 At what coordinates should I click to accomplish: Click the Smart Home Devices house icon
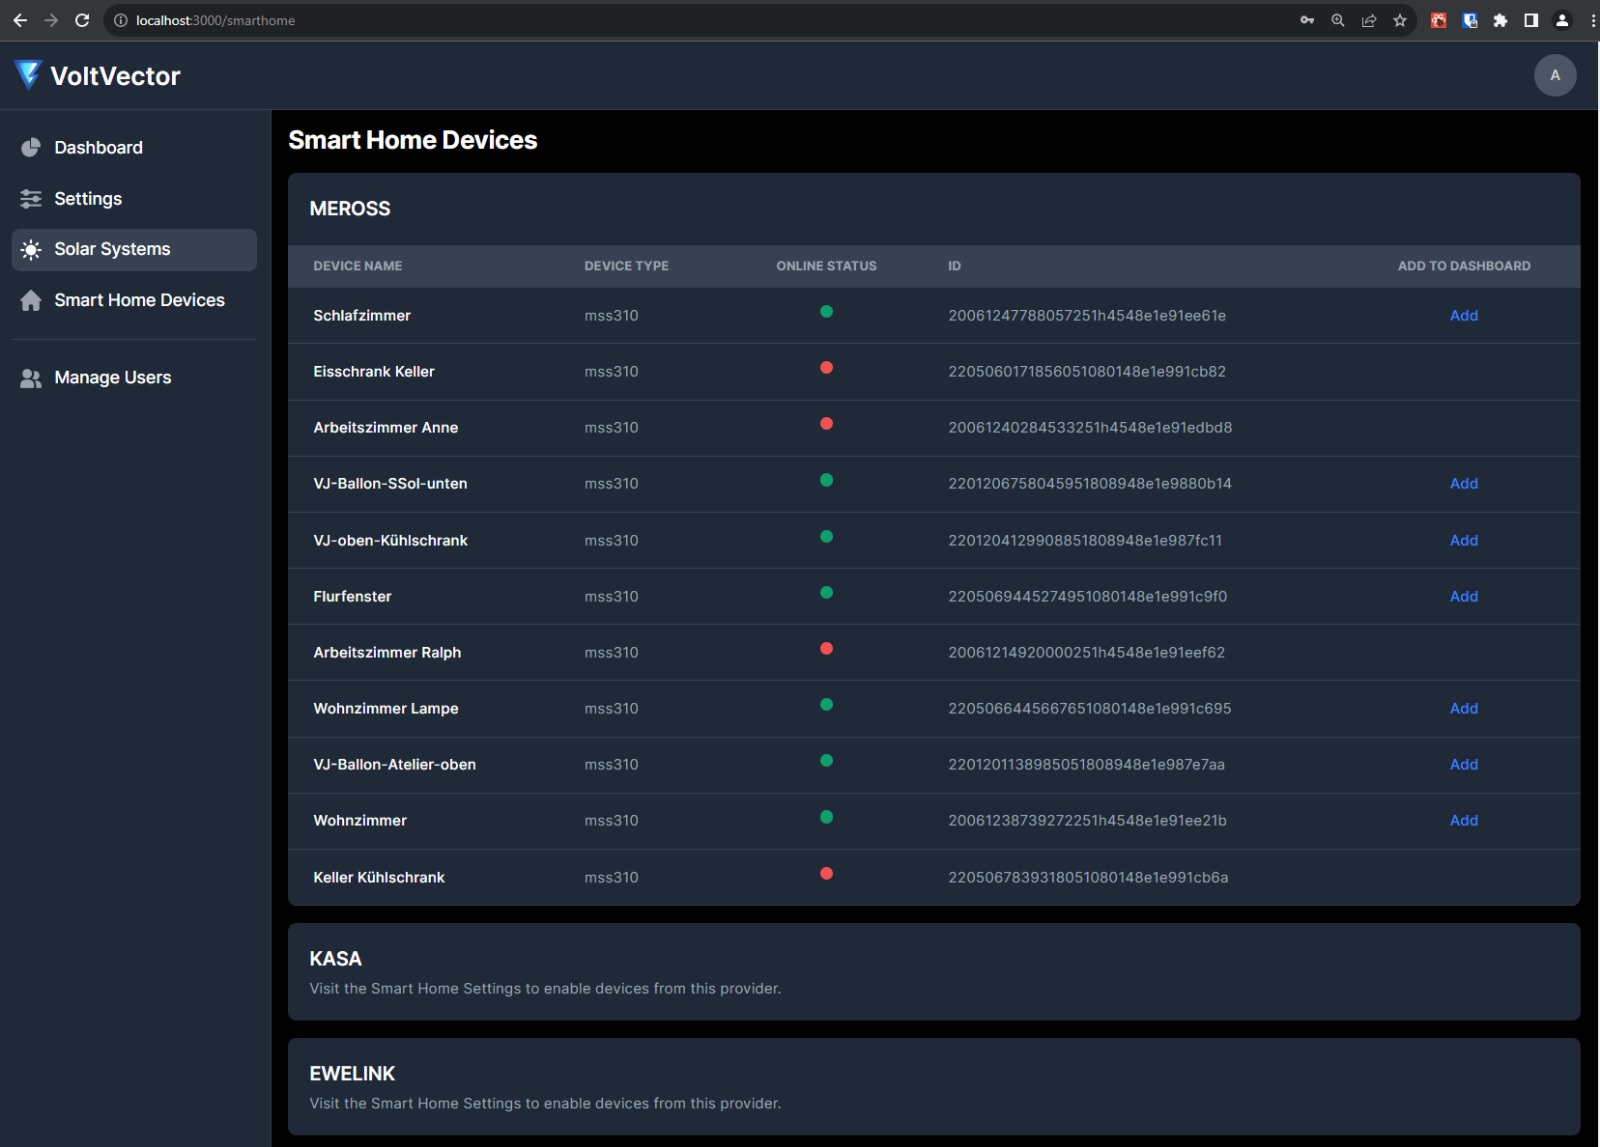click(31, 300)
